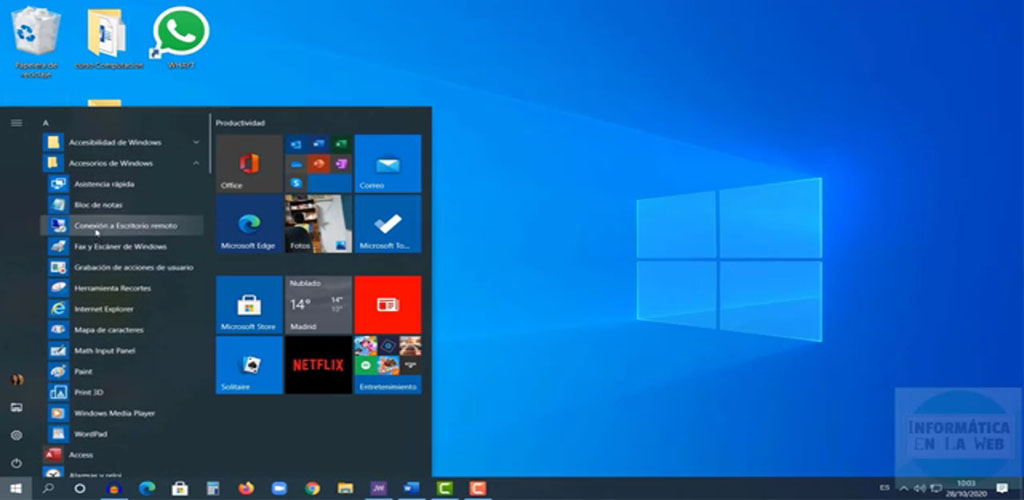
Task: Open the Correo mail tile
Action: point(388,163)
